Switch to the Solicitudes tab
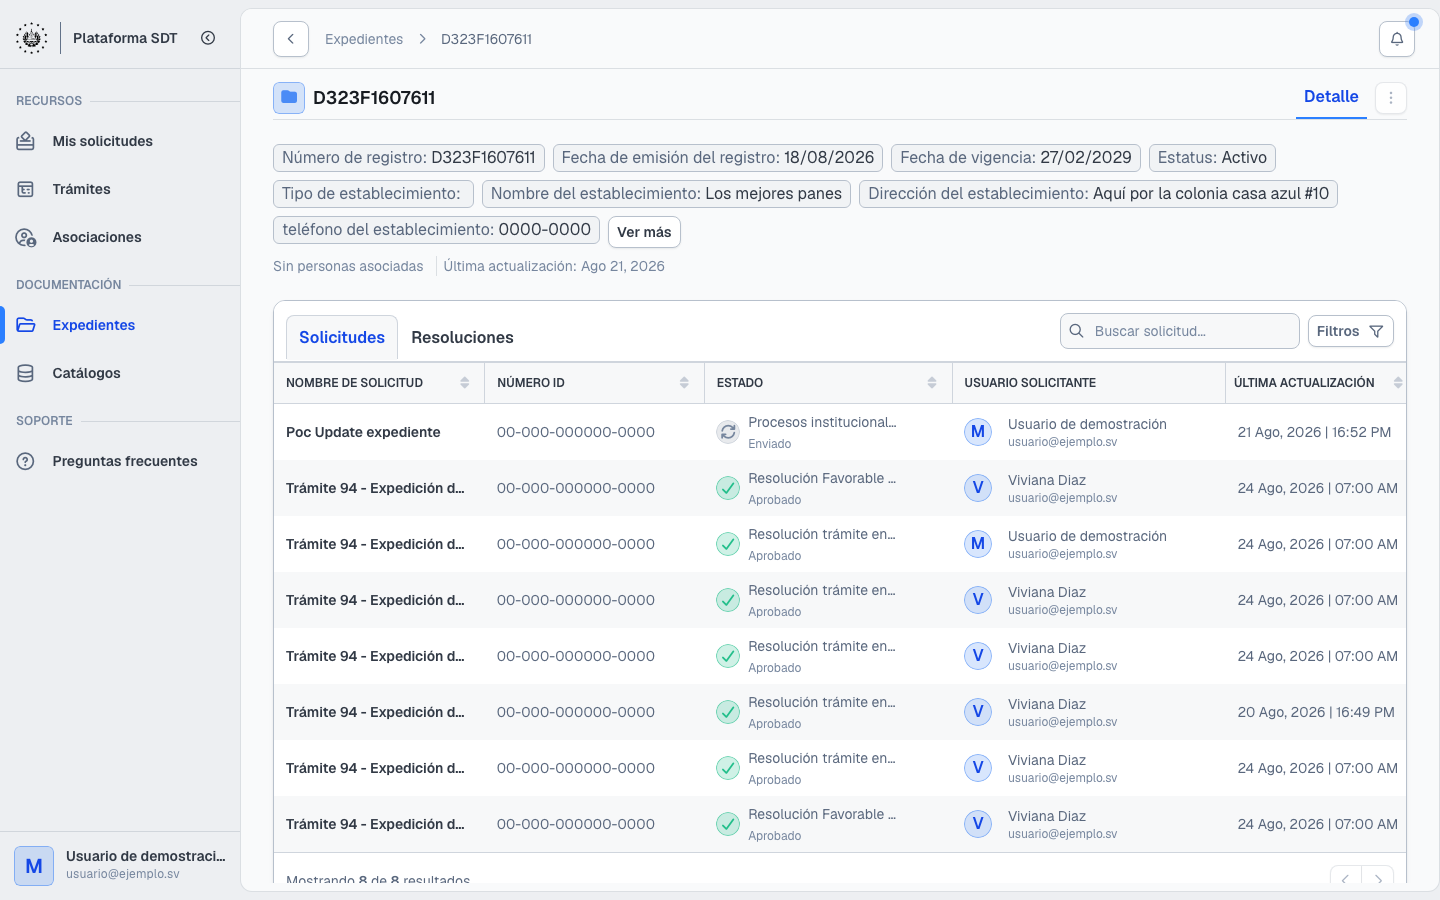Image resolution: width=1440 pixels, height=900 pixels. 342,338
